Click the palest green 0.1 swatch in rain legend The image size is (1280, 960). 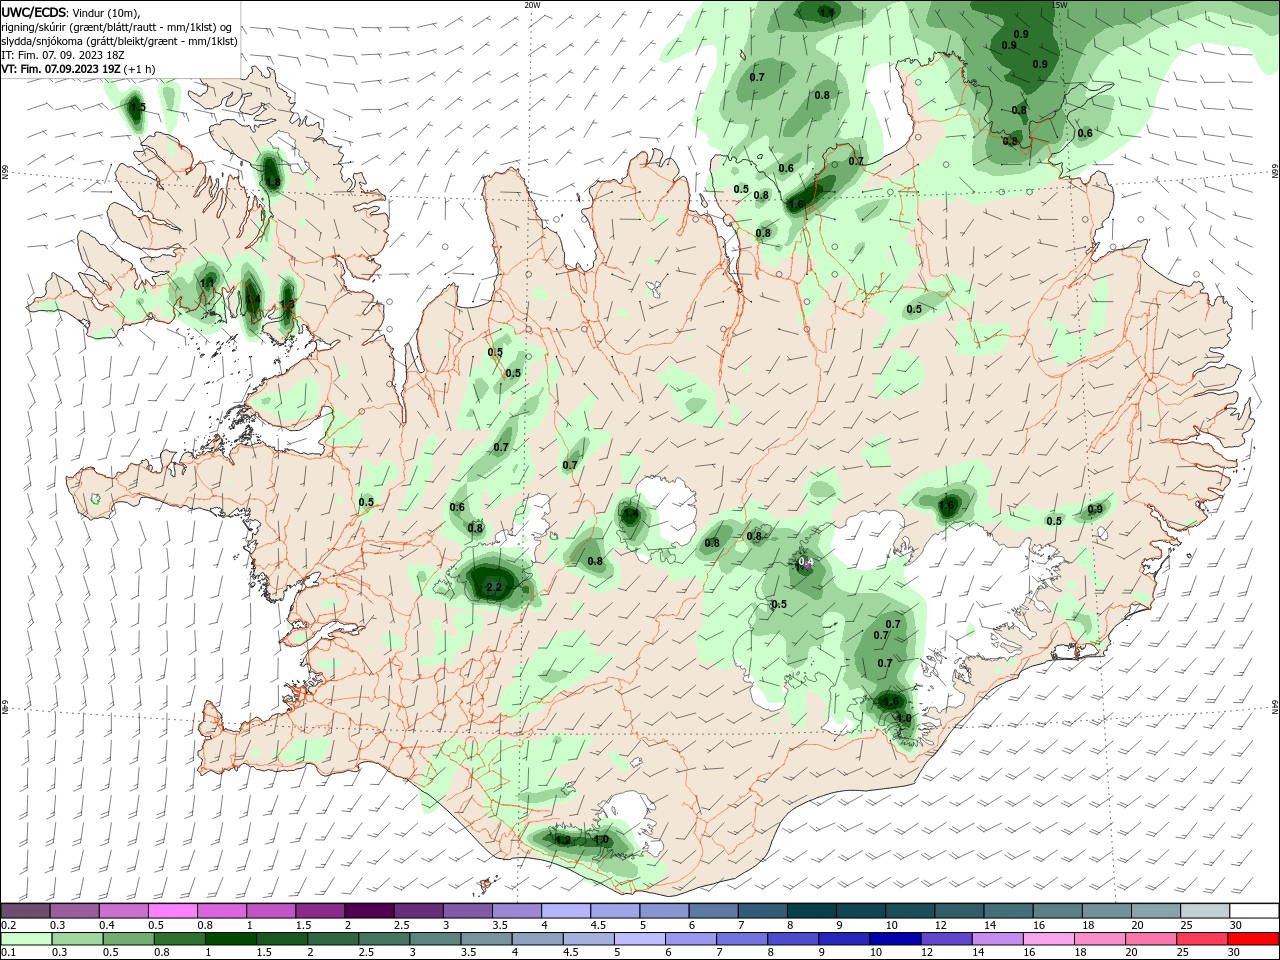25,940
